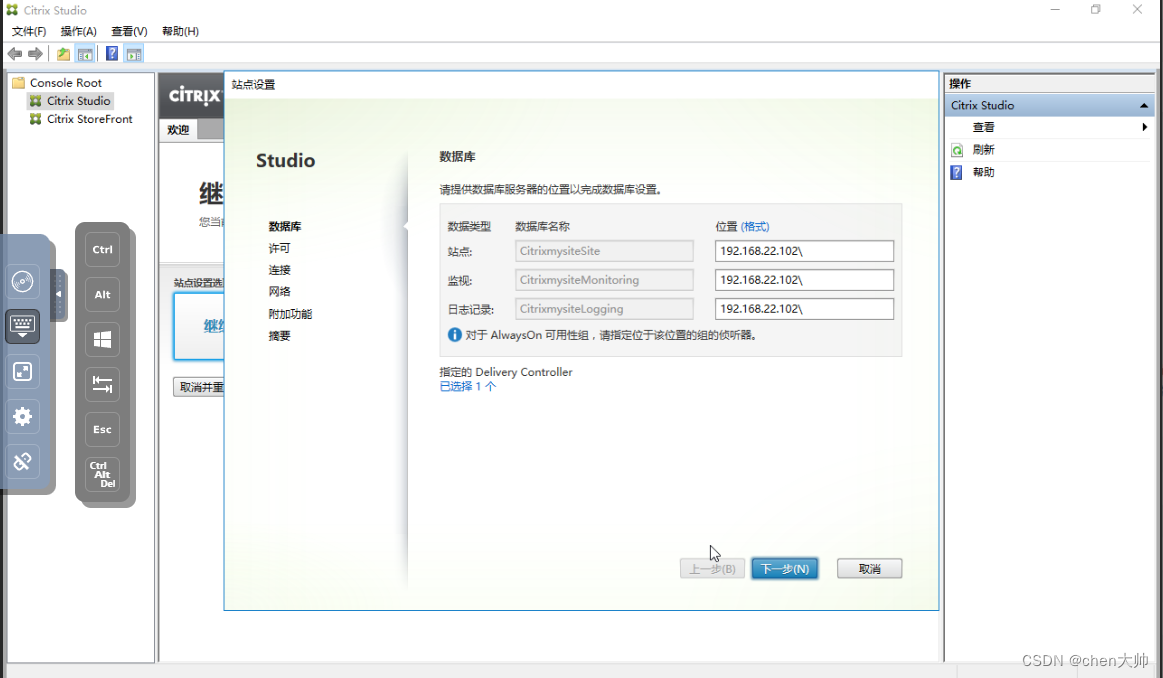
Task: Click the 取消并重 button behind dialog
Action: click(x=199, y=387)
